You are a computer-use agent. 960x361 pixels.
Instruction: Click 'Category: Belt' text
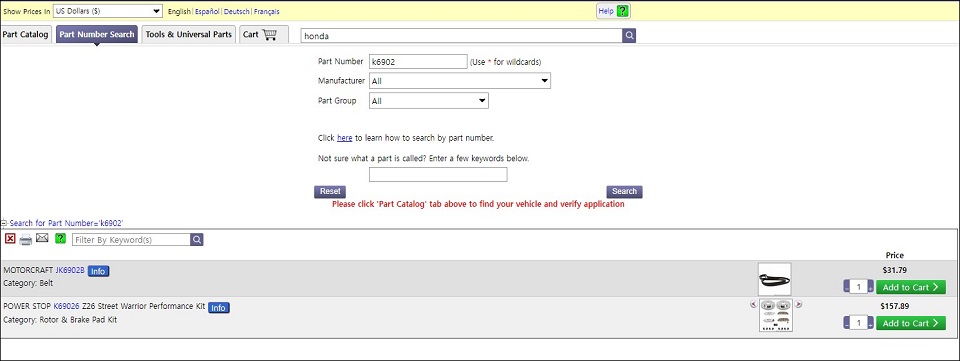28,283
